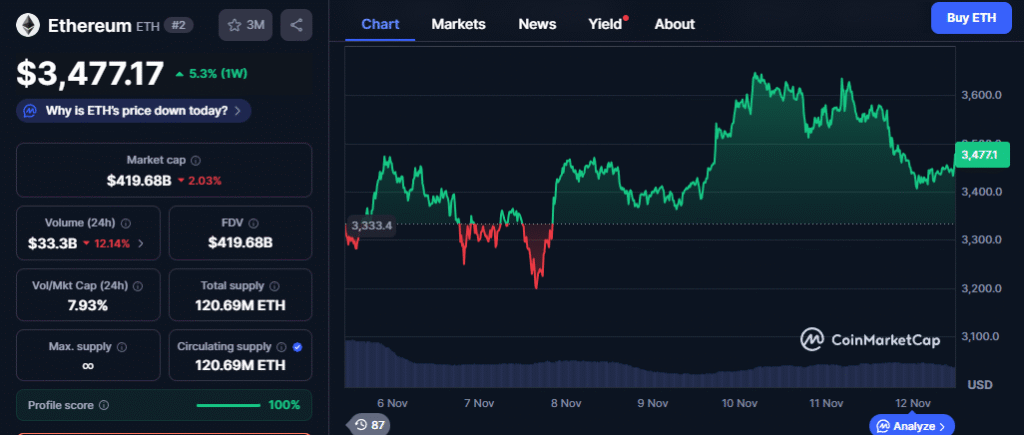Viewport: 1024px width, 435px height.
Task: Add ETH to watchlist with star button
Action: tap(245, 25)
